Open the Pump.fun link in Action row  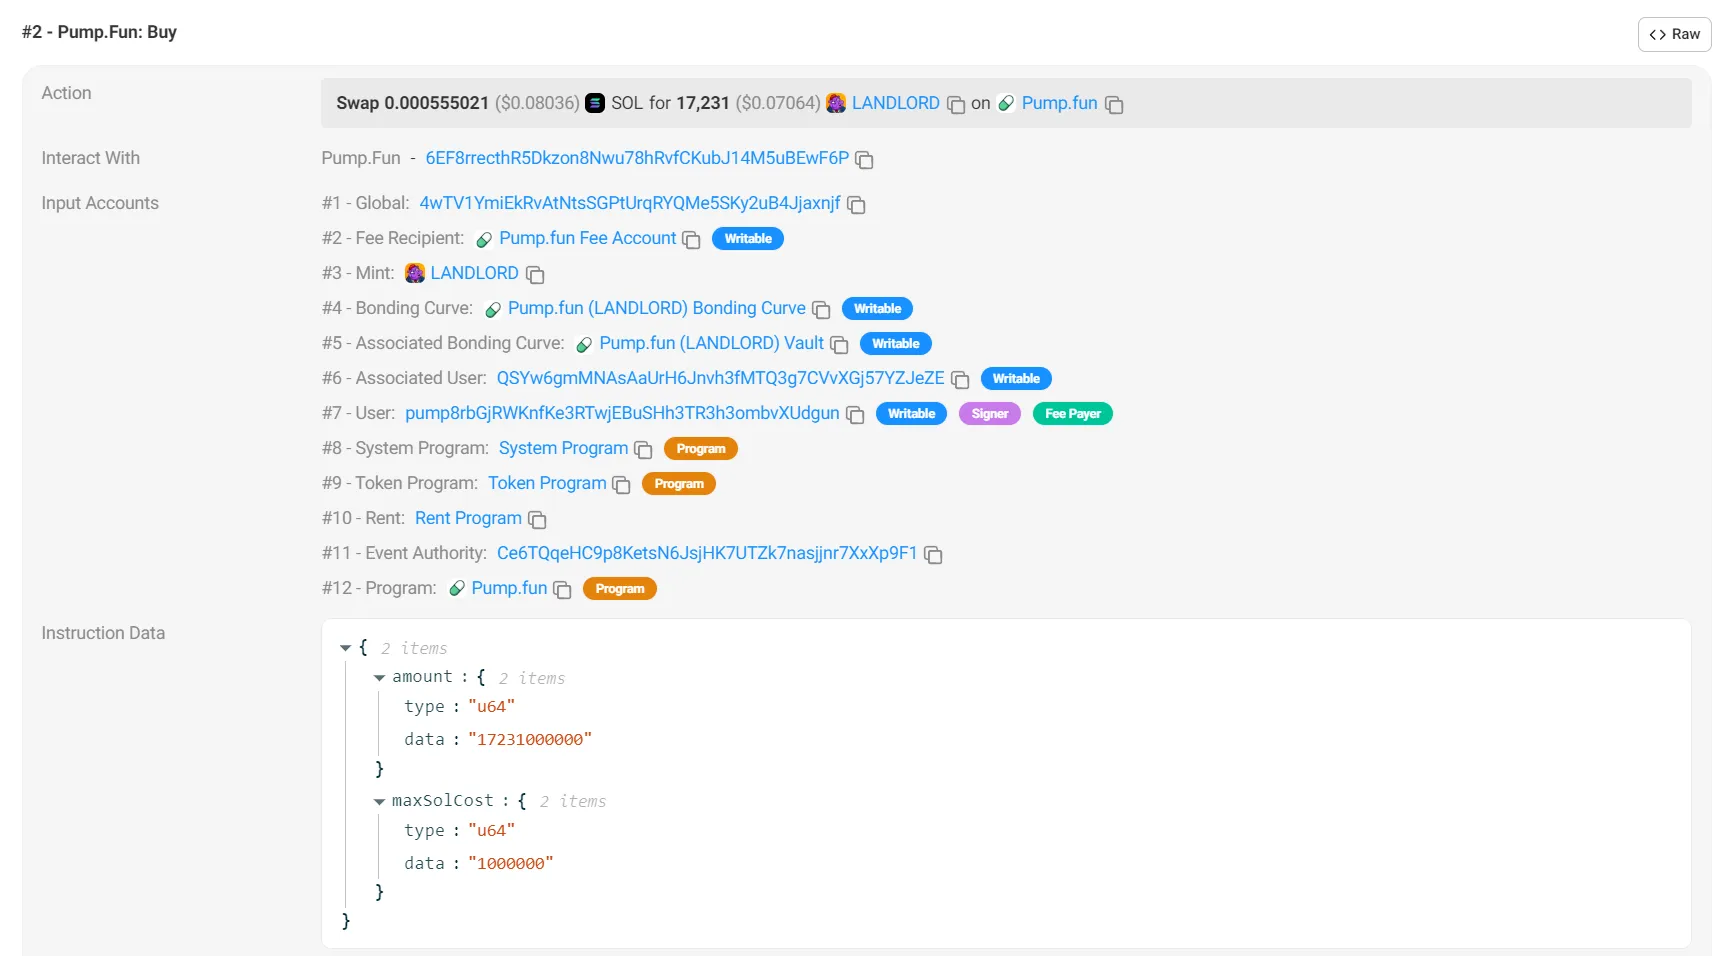tap(1059, 103)
